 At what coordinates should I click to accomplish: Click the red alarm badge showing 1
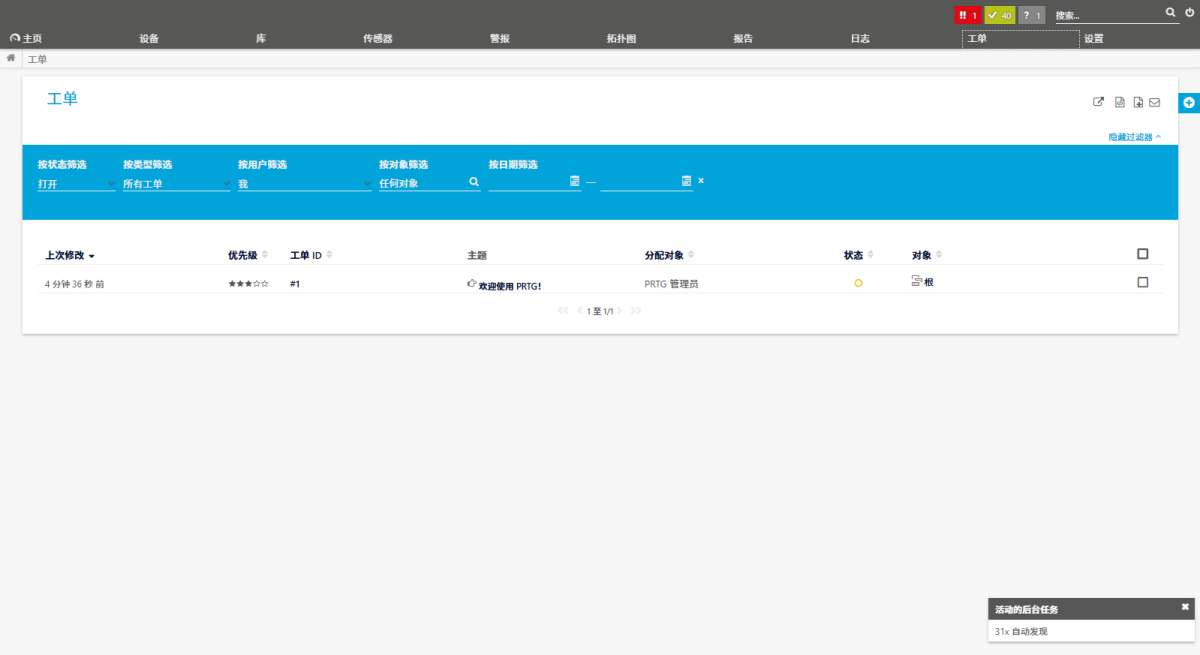[x=965, y=14]
